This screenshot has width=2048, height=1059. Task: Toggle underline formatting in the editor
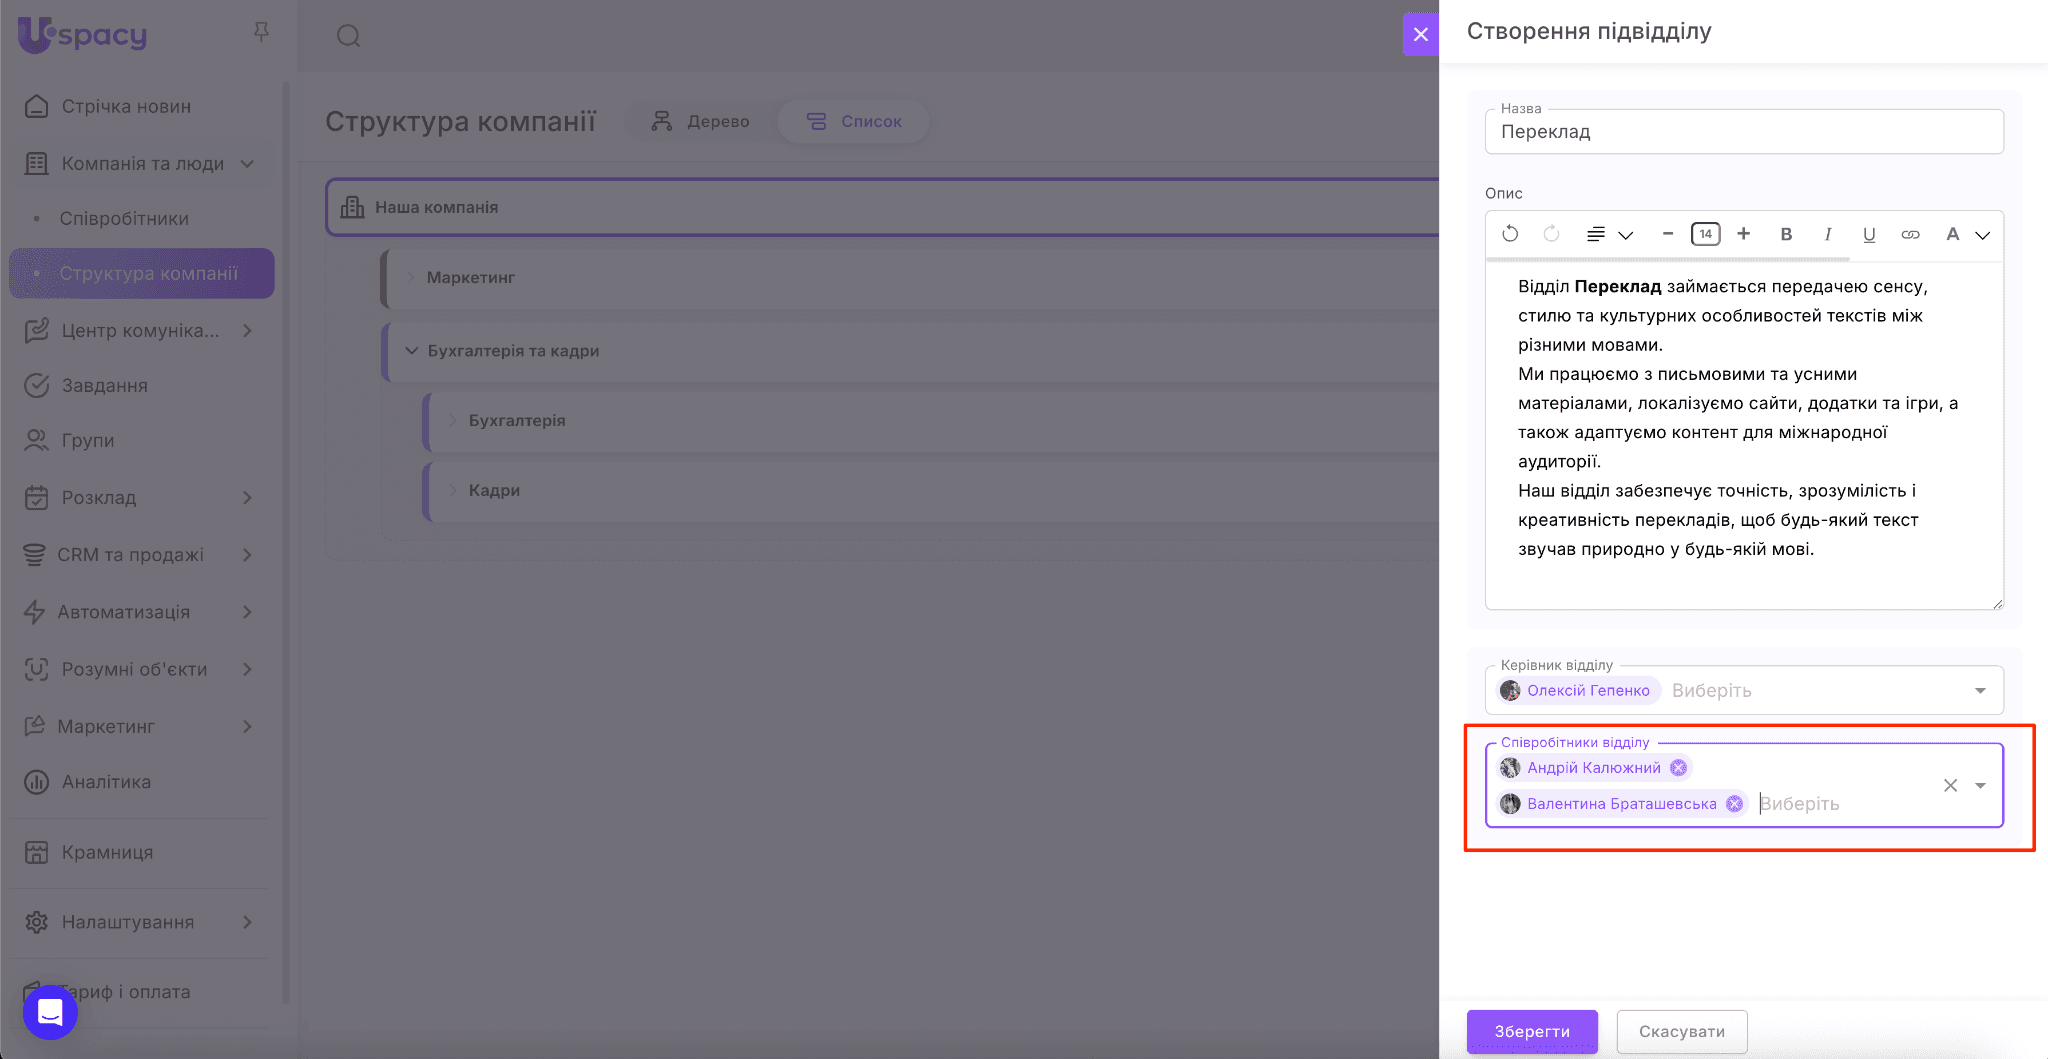1868,234
